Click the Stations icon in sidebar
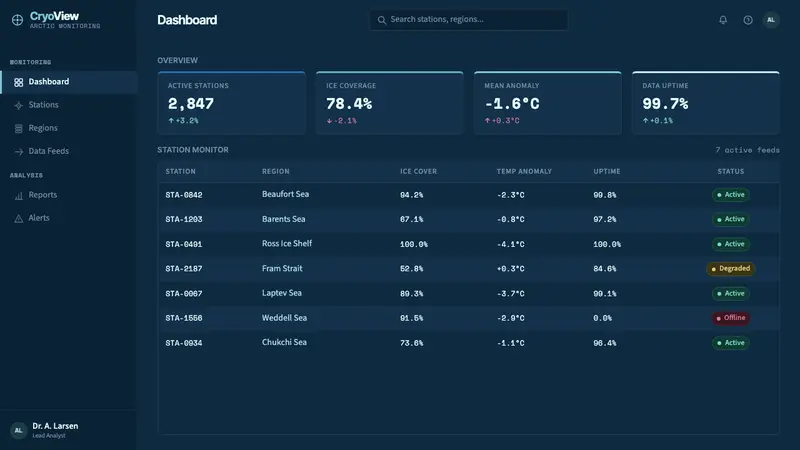Screen dimensions: 800x450 pos(19,105)
